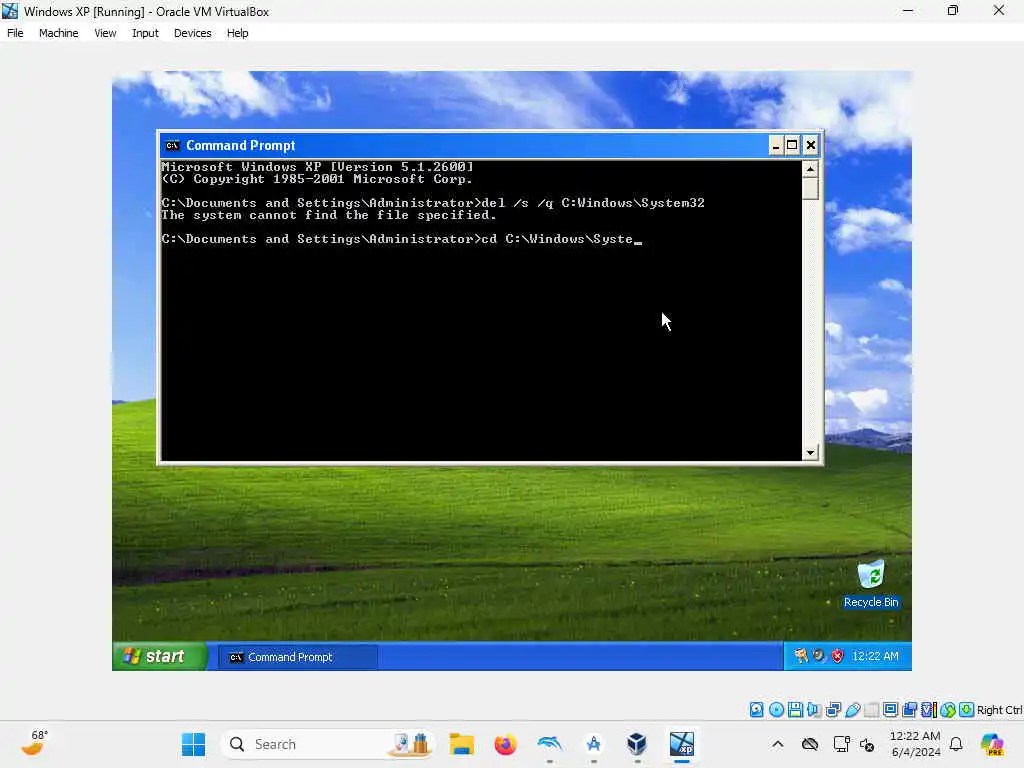Click the keyboard capture green arrow icon

tap(967, 710)
